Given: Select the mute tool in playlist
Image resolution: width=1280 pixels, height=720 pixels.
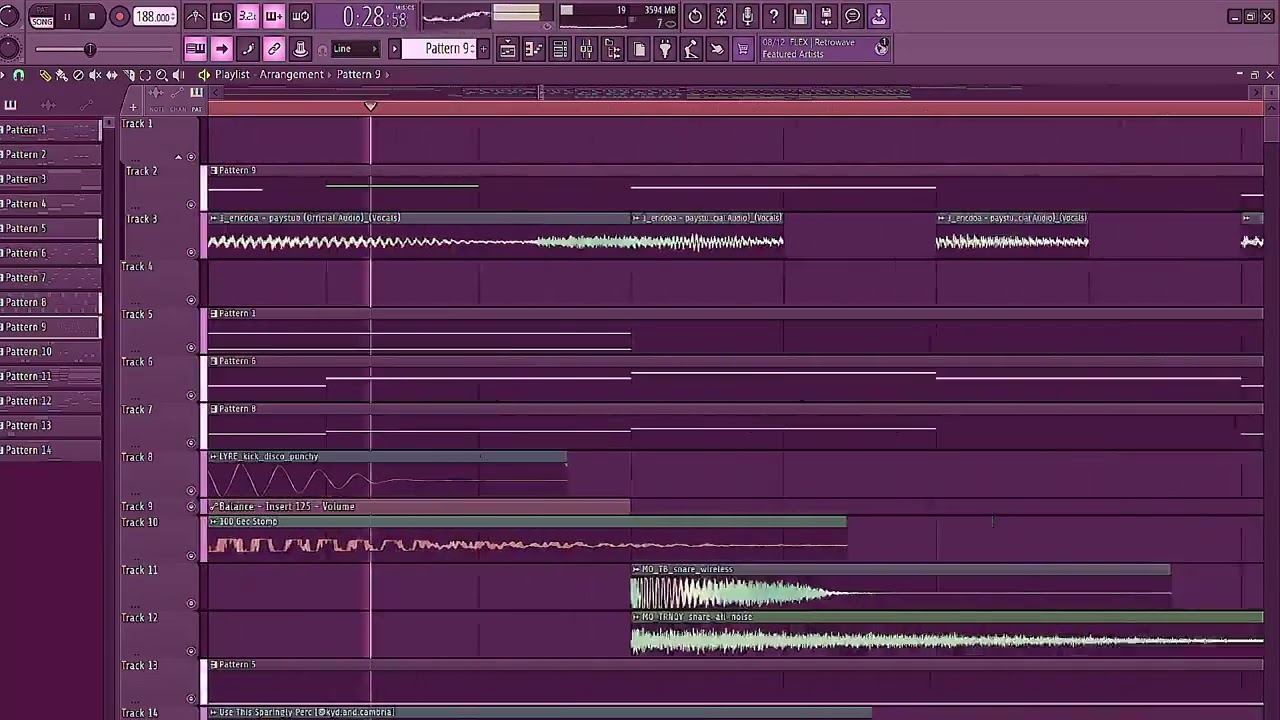Looking at the screenshot, I should pos(95,75).
